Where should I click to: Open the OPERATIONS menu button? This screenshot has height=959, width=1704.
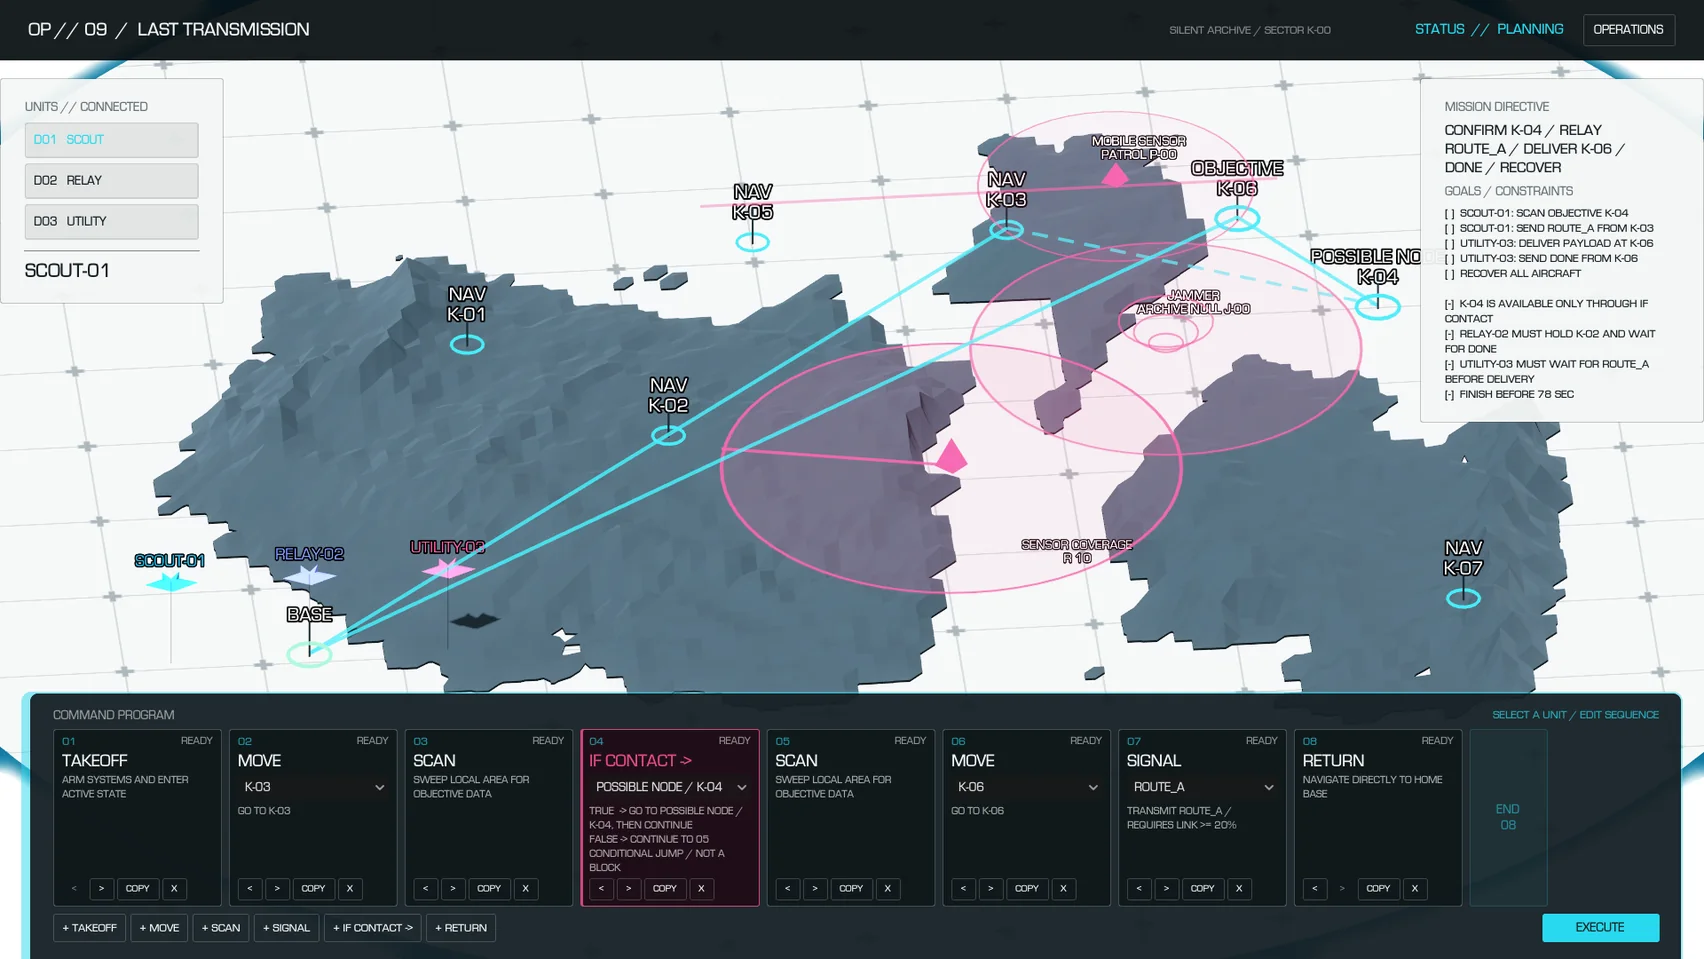1628,30
